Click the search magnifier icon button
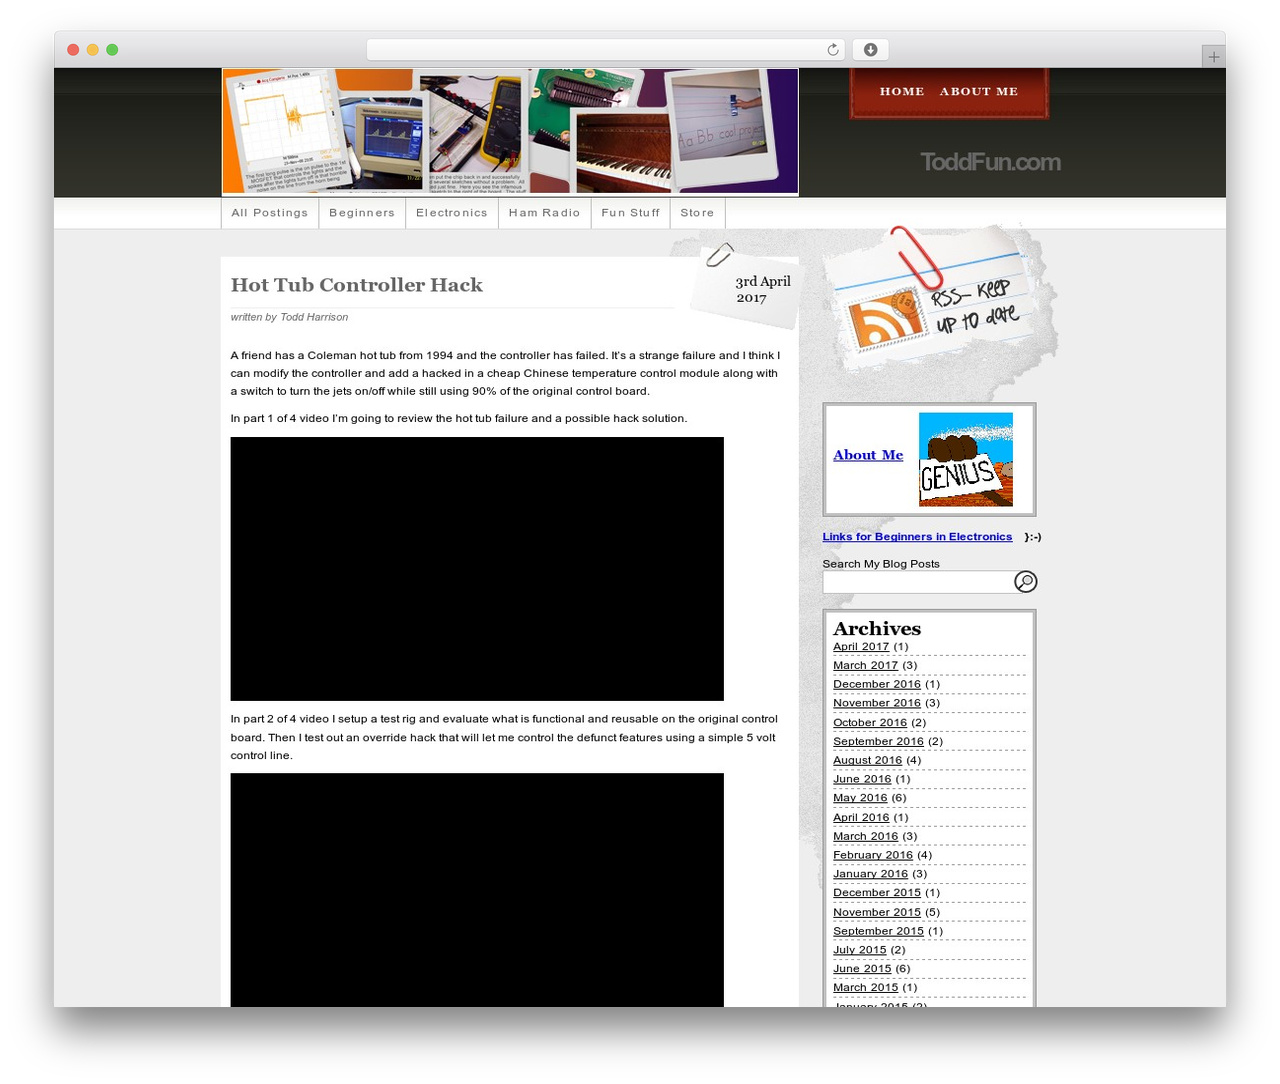 [x=1026, y=582]
